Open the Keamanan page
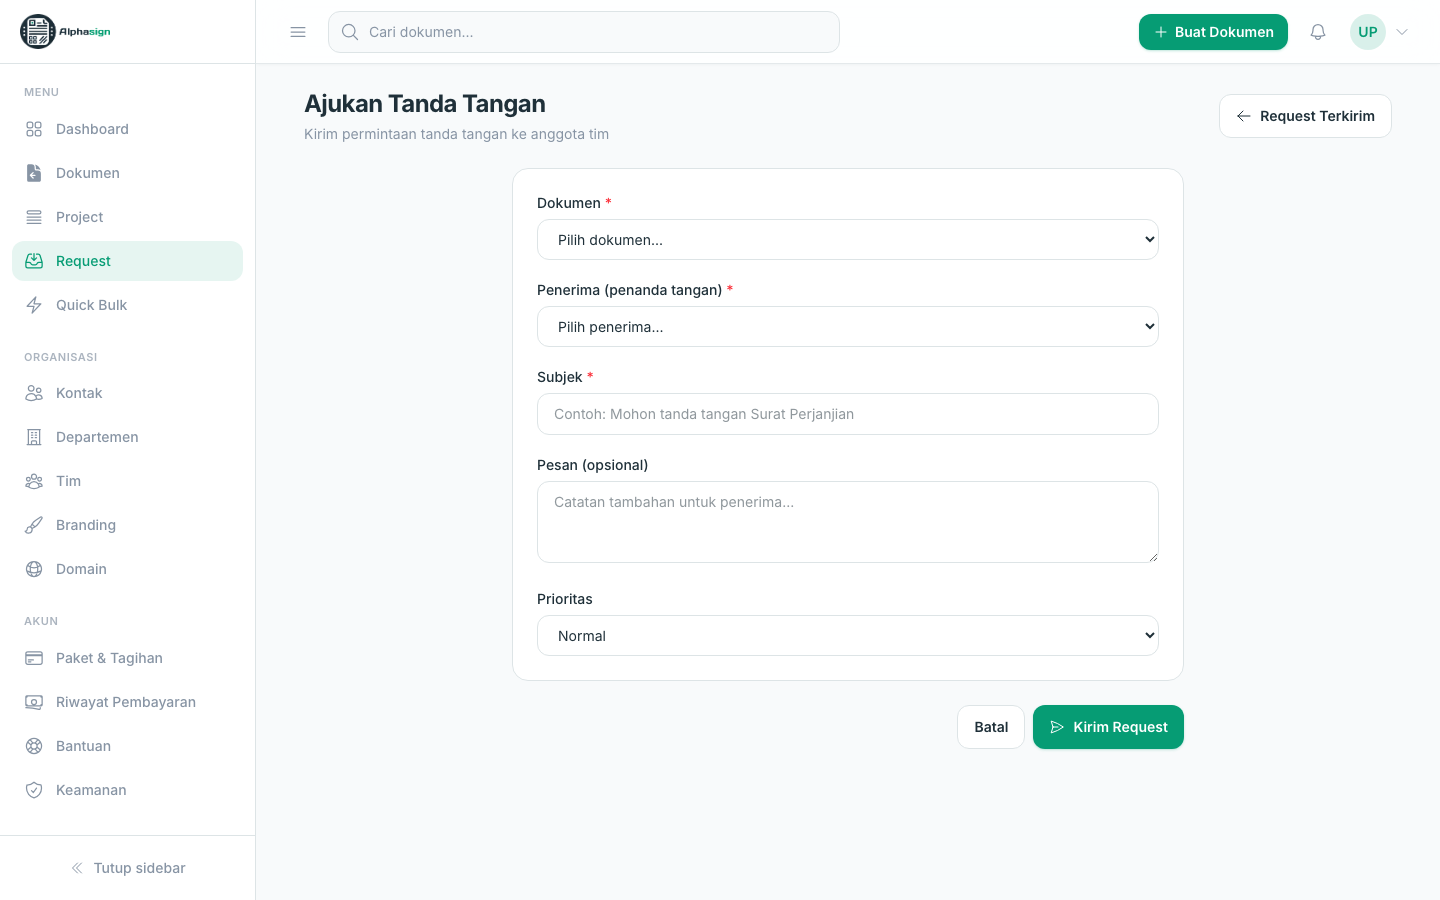 (127, 790)
